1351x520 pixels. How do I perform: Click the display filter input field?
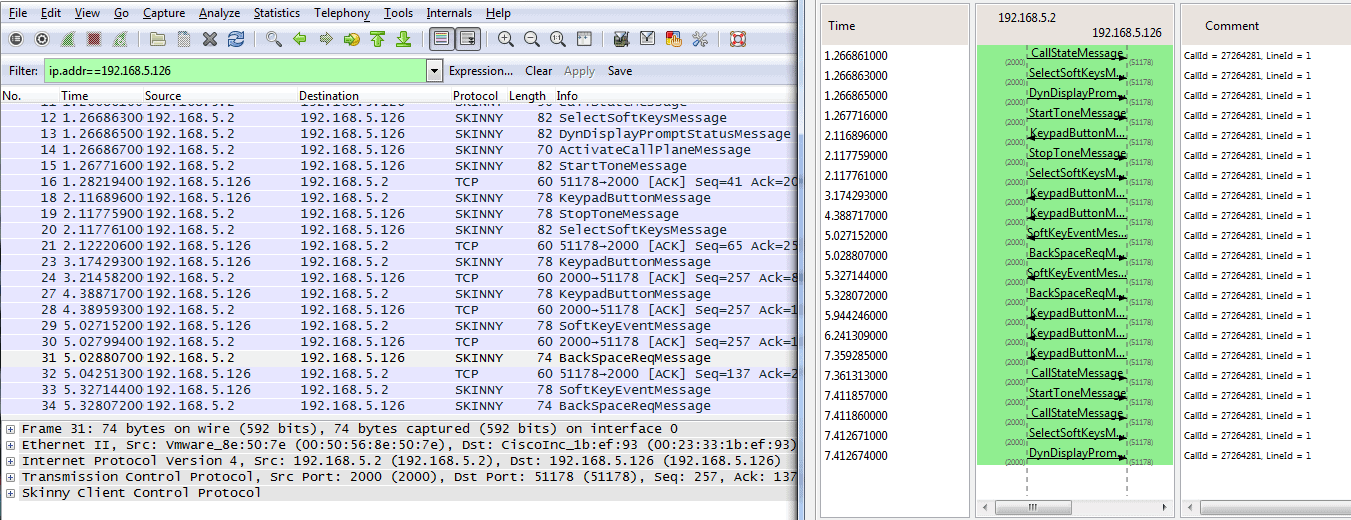(x=235, y=71)
